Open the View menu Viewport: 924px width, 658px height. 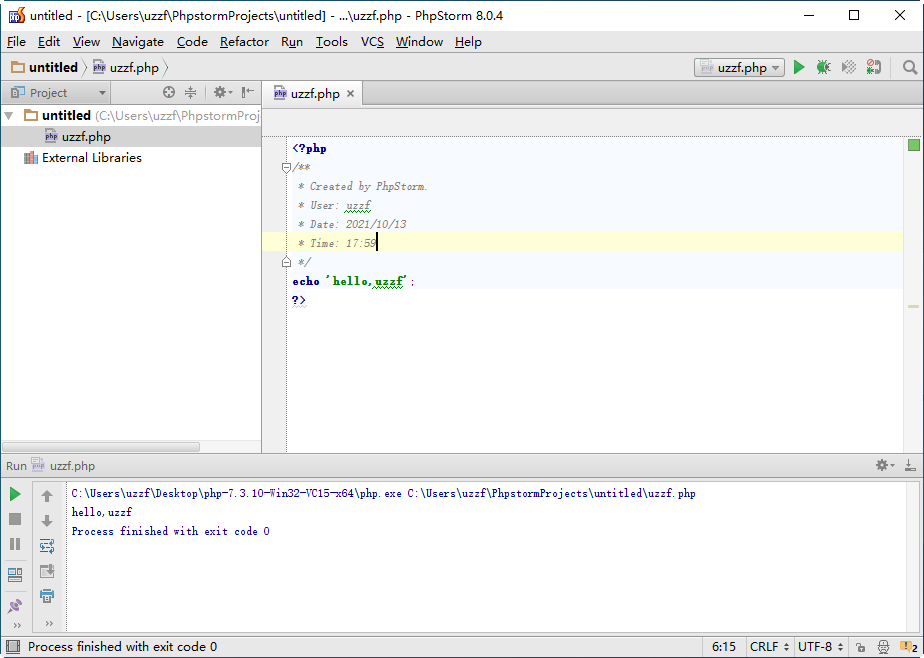pyautogui.click(x=86, y=42)
